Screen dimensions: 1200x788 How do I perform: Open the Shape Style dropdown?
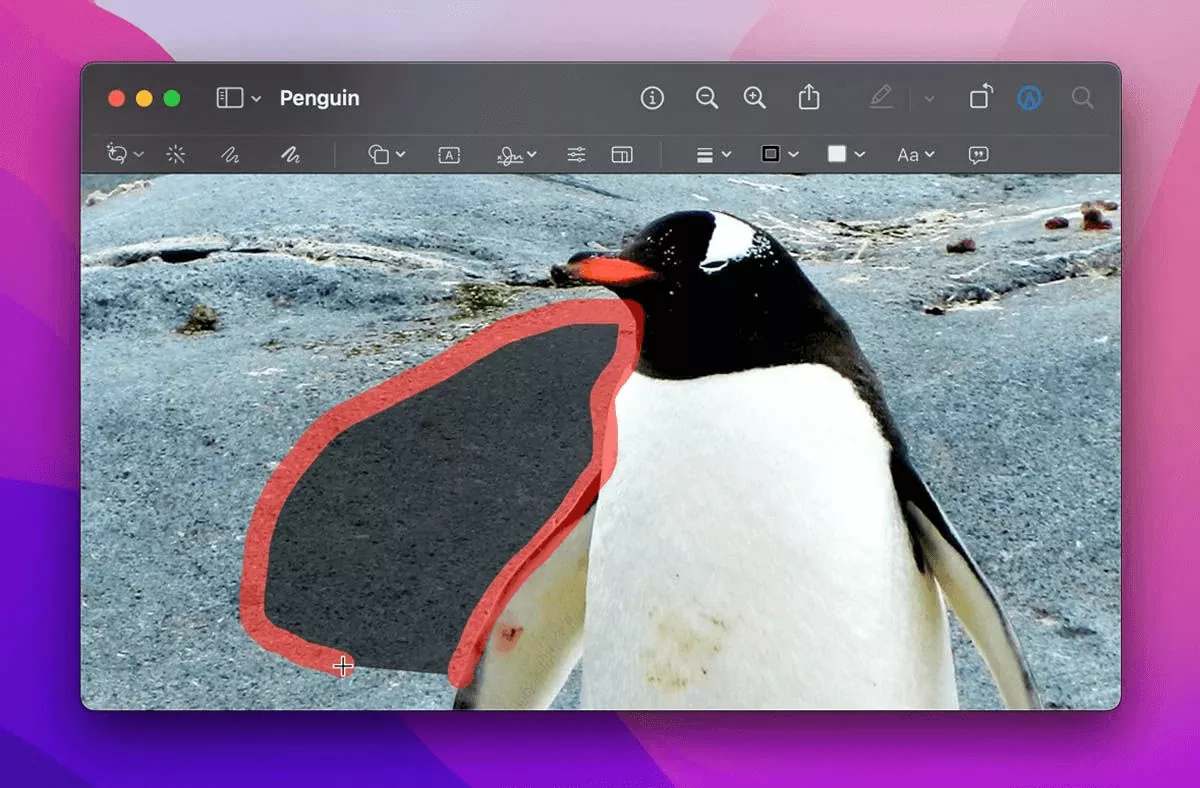[772, 154]
